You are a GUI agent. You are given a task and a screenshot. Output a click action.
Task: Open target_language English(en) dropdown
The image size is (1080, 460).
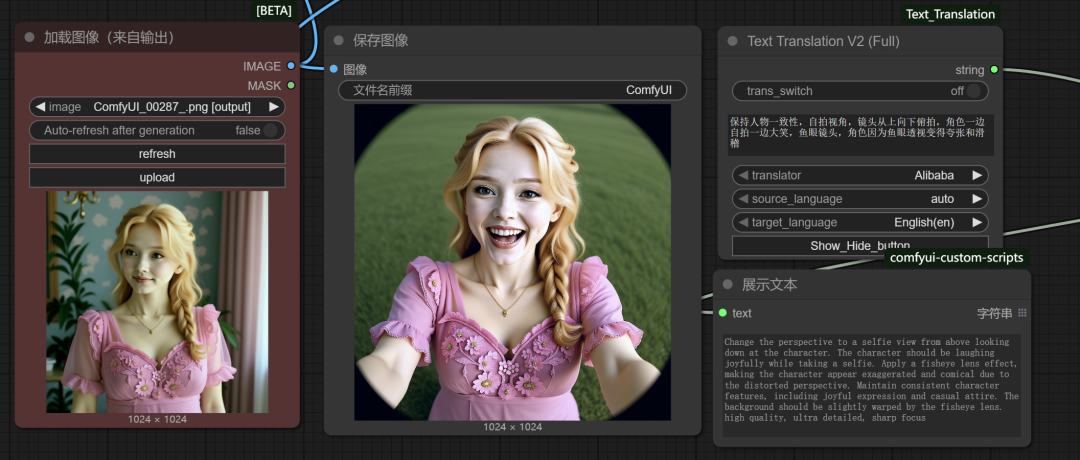click(x=860, y=222)
